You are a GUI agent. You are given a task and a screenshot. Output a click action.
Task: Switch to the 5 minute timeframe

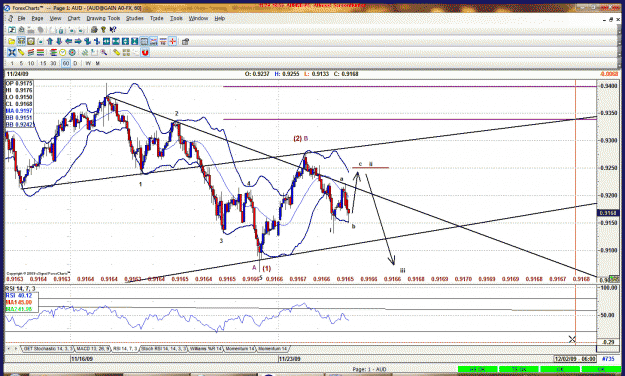point(21,63)
